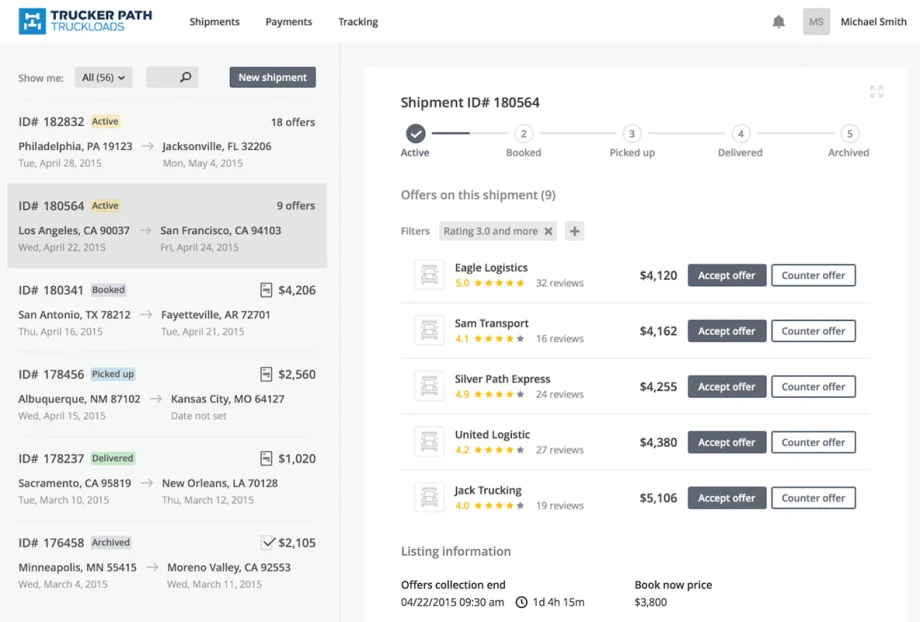Open the Shipments menu
The width and height of the screenshot is (920, 622).
pos(214,22)
